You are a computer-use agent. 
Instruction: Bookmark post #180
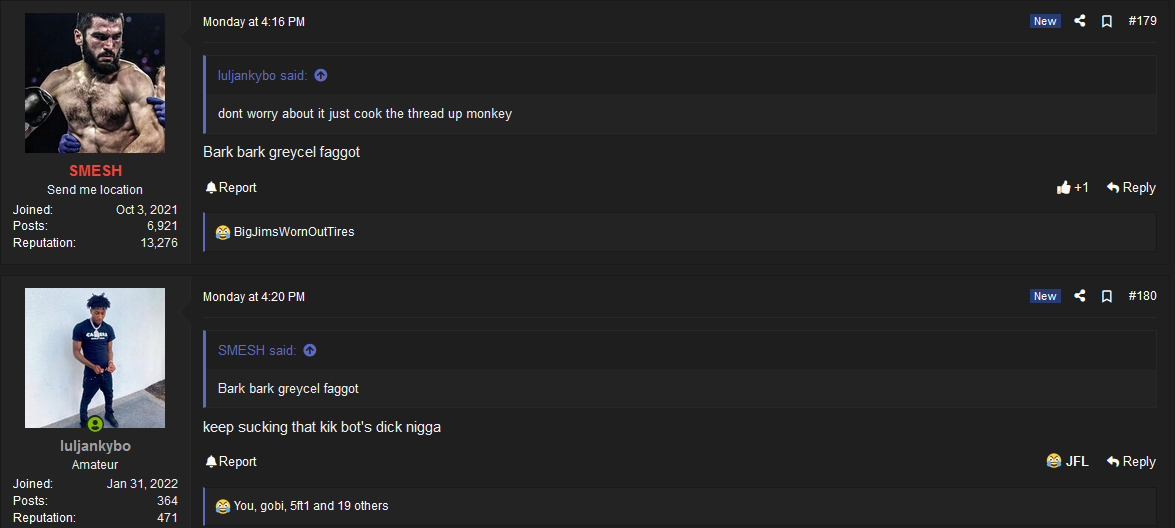[x=1107, y=297]
